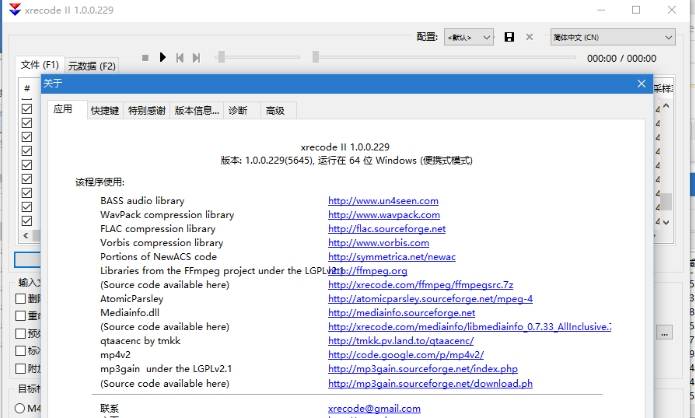The width and height of the screenshot is (695, 418).
Task: Toggle the fourth file list checkbox
Action: coord(27,151)
